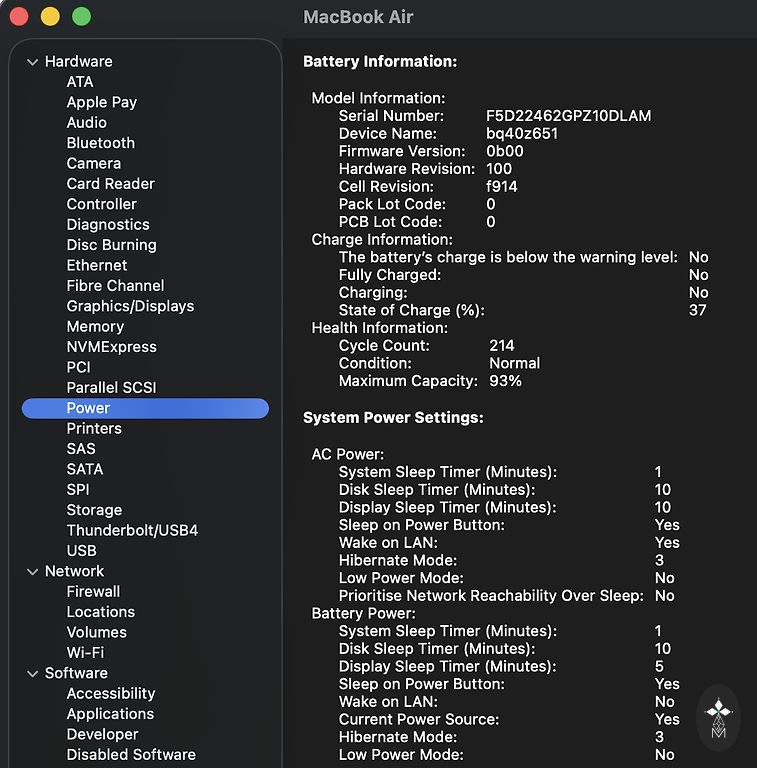757x768 pixels.
Task: Open Applications under Software
Action: tap(110, 714)
